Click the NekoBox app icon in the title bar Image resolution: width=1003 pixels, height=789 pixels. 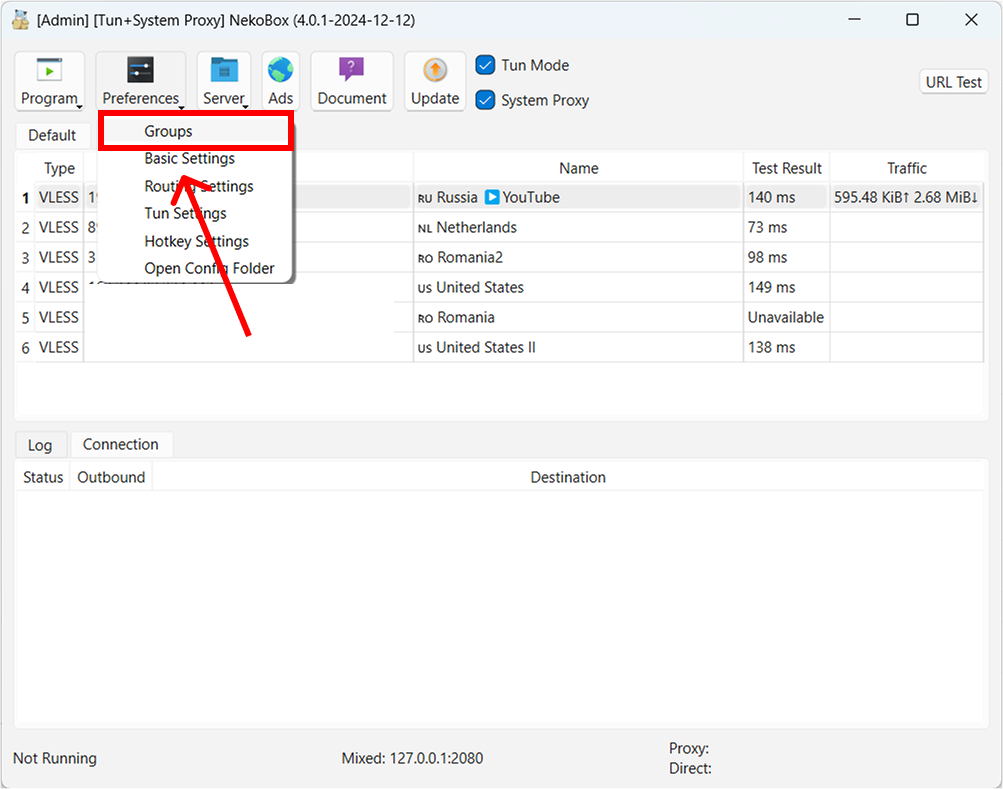[x=19, y=19]
